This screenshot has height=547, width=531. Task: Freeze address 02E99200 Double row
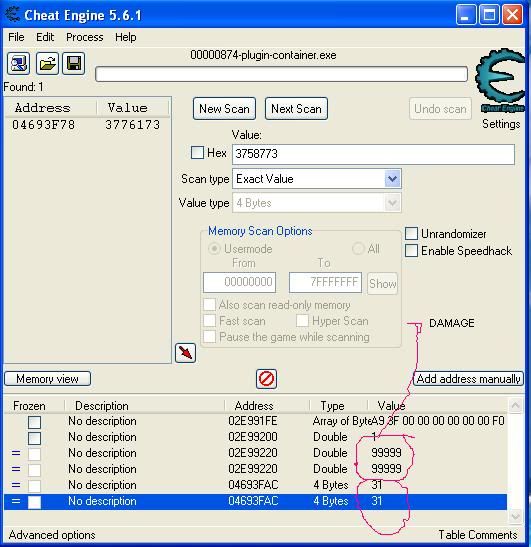click(34, 438)
